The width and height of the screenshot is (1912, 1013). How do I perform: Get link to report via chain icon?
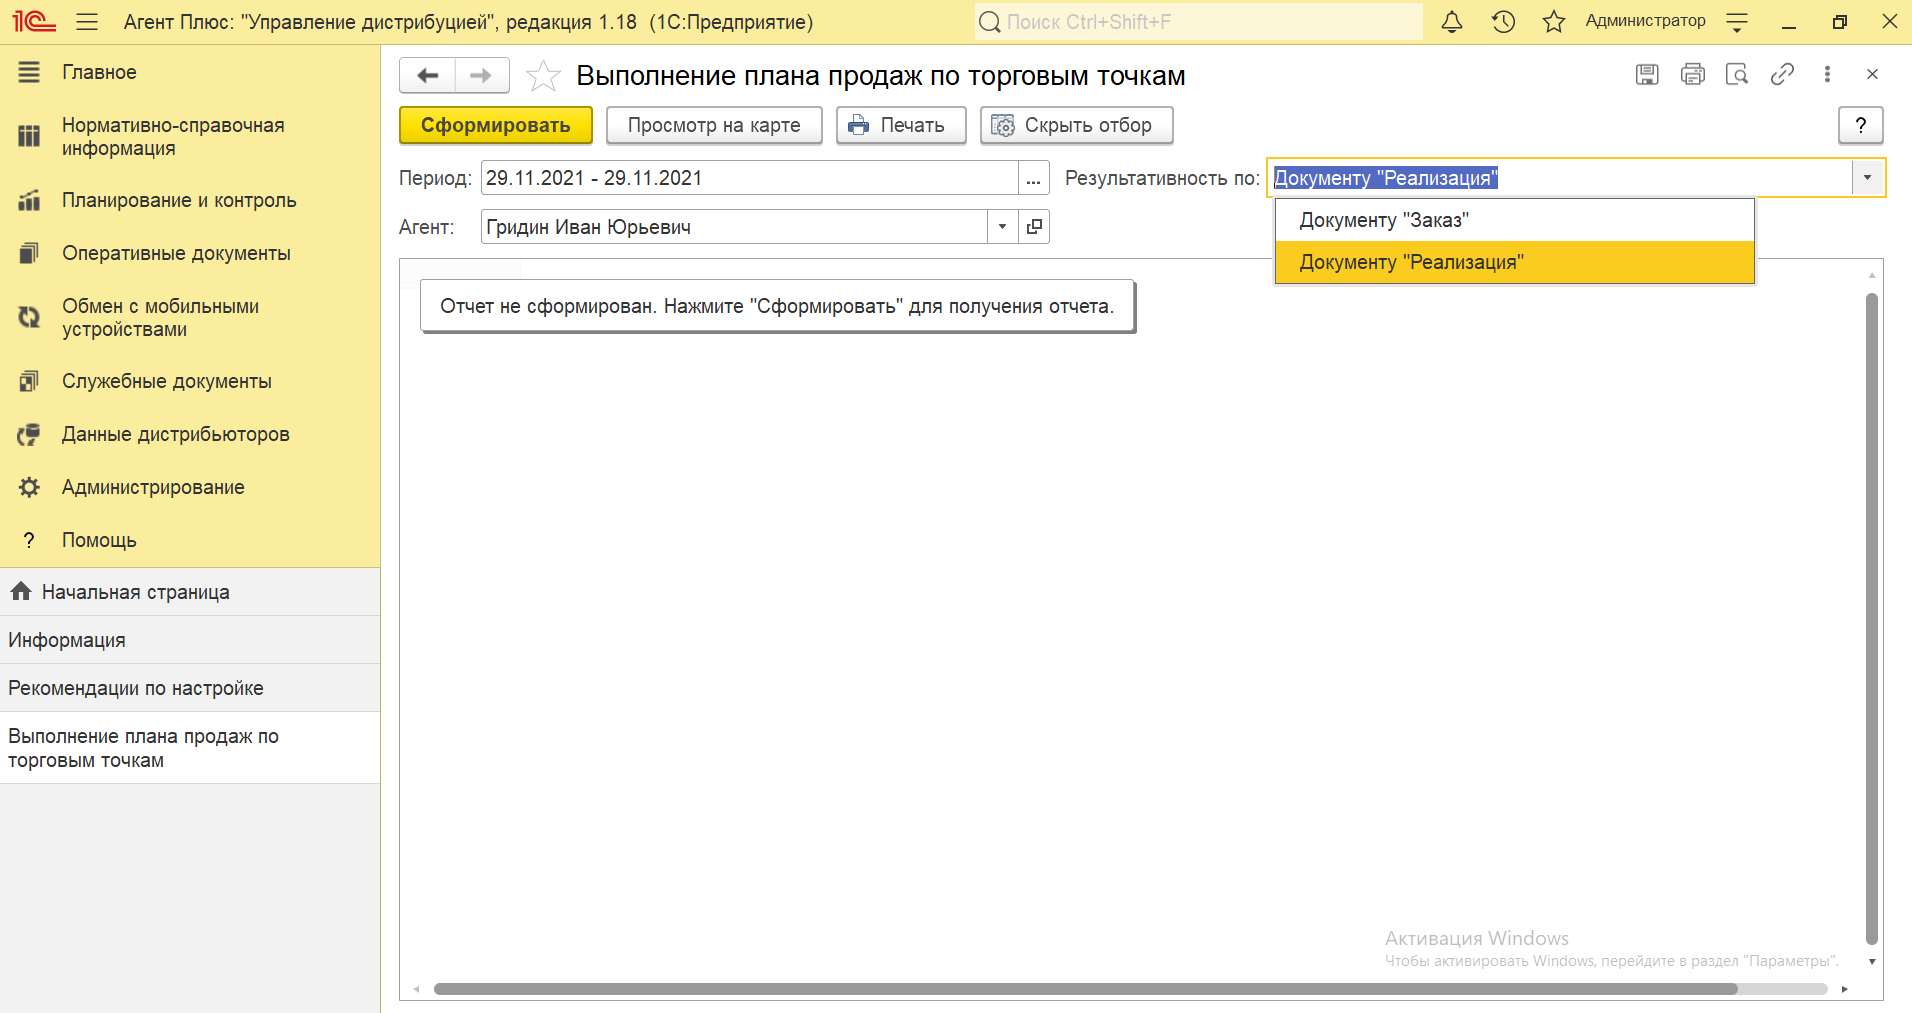[x=1782, y=74]
